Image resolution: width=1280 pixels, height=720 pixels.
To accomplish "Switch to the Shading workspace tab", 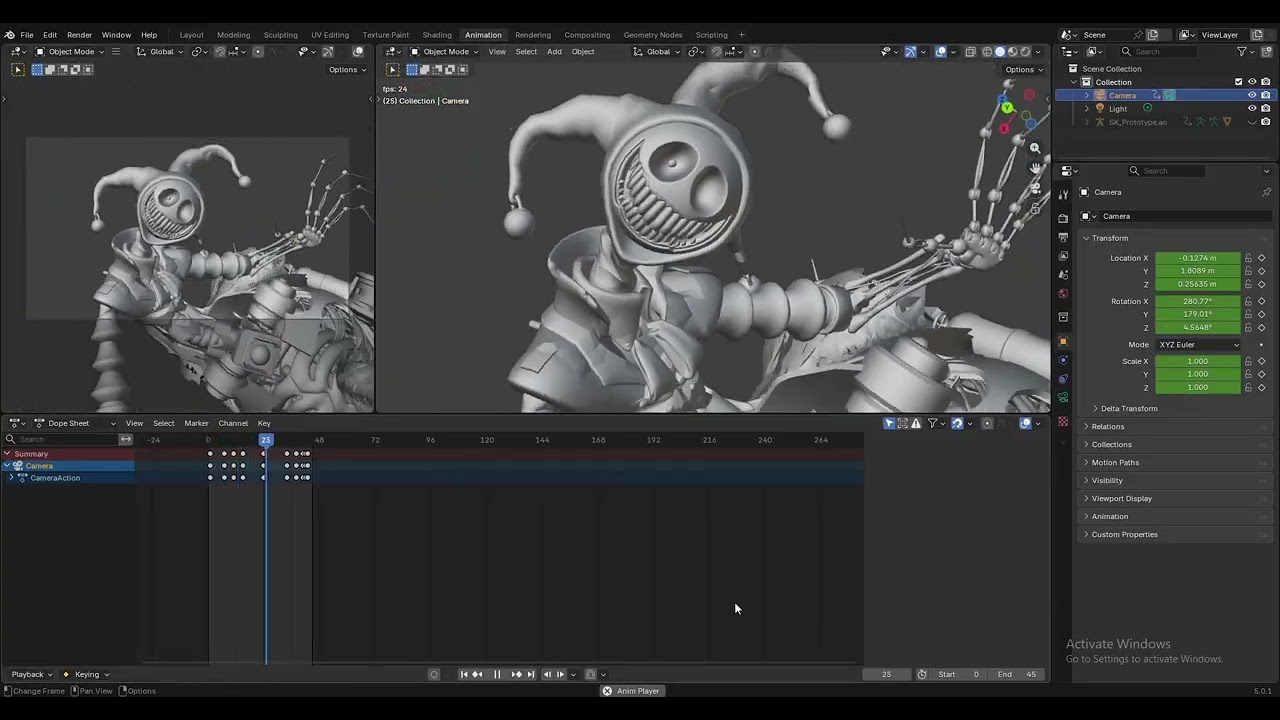I will pyautogui.click(x=437, y=35).
